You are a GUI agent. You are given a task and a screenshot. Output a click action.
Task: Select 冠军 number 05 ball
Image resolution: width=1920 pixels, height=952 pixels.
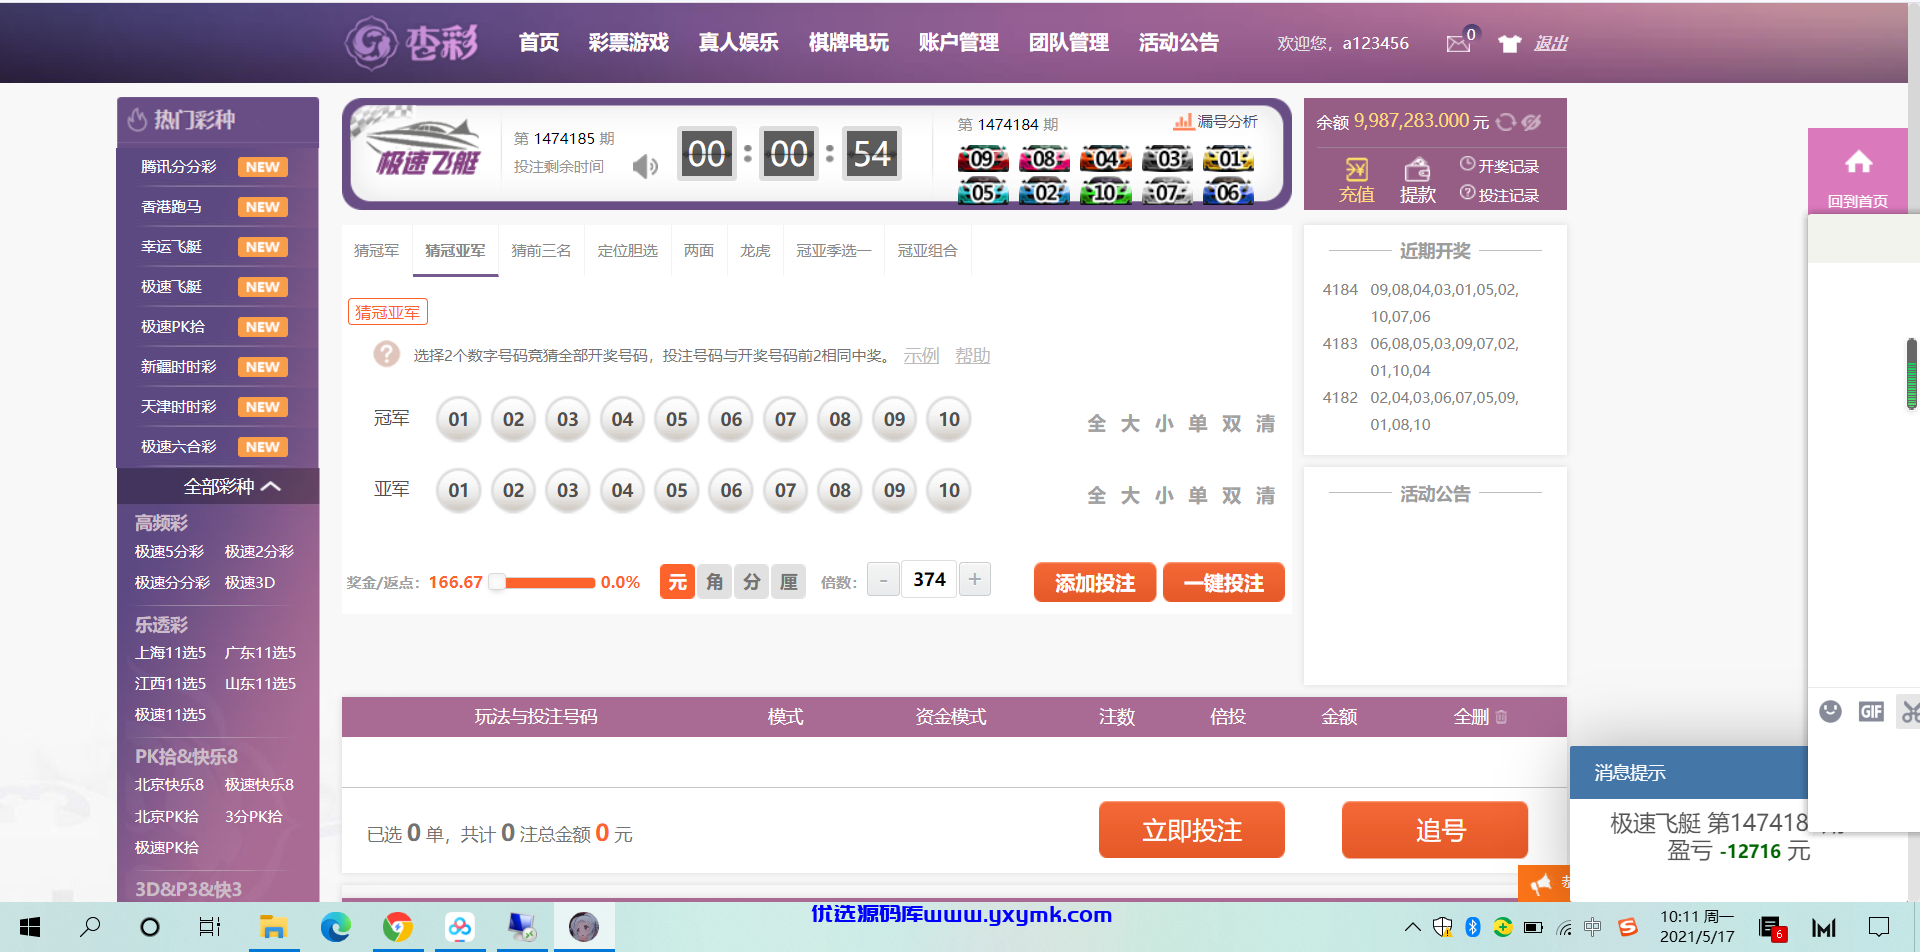pos(677,419)
